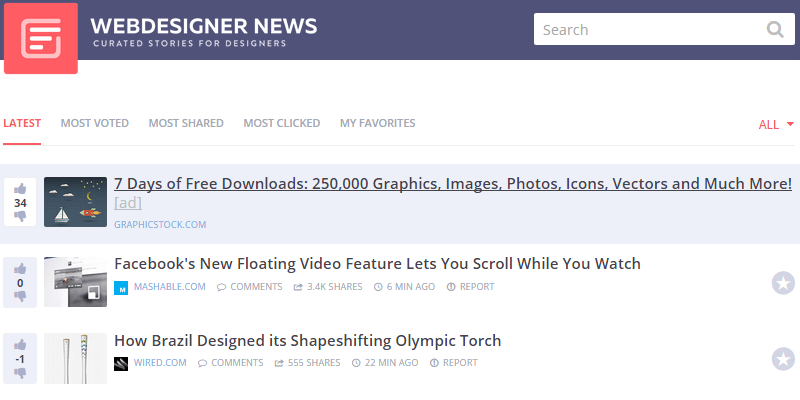Upvote the Brazil Olympic Torch story

pyautogui.click(x=20, y=344)
